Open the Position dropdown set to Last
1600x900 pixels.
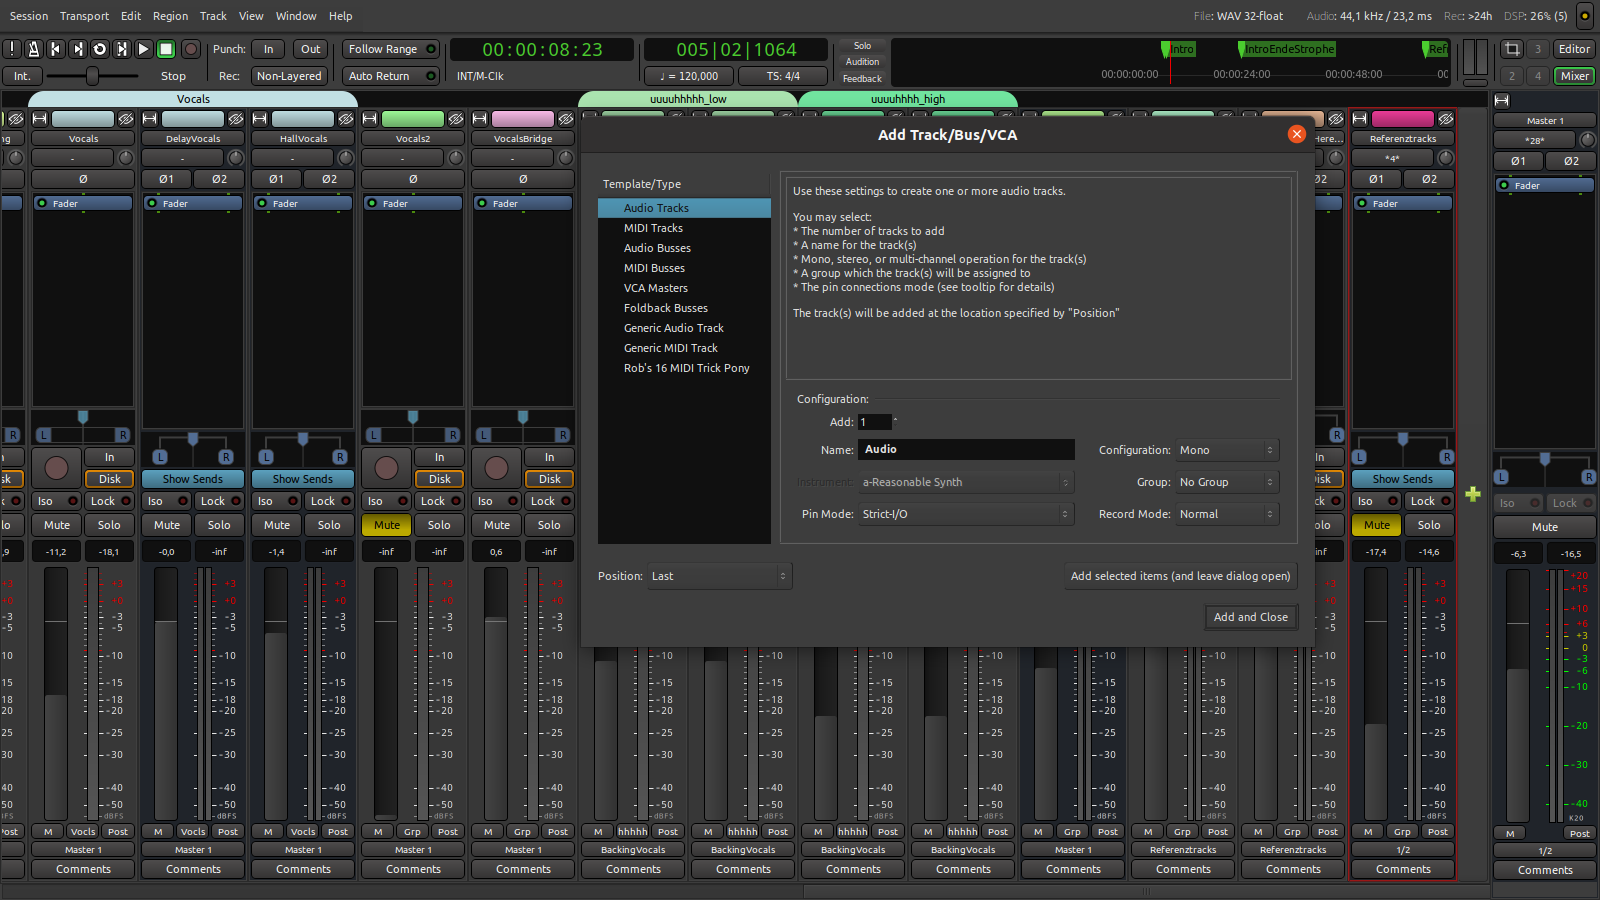tap(719, 576)
